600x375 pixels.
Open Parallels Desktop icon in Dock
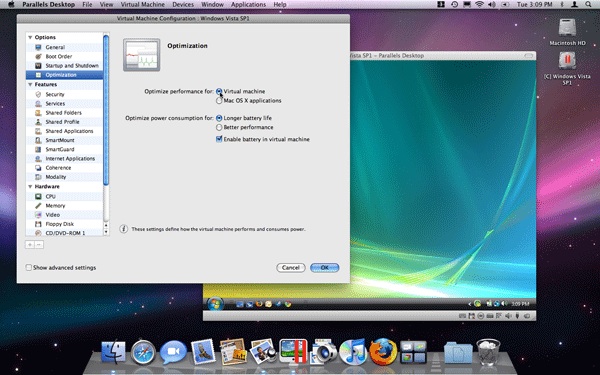[293, 351]
